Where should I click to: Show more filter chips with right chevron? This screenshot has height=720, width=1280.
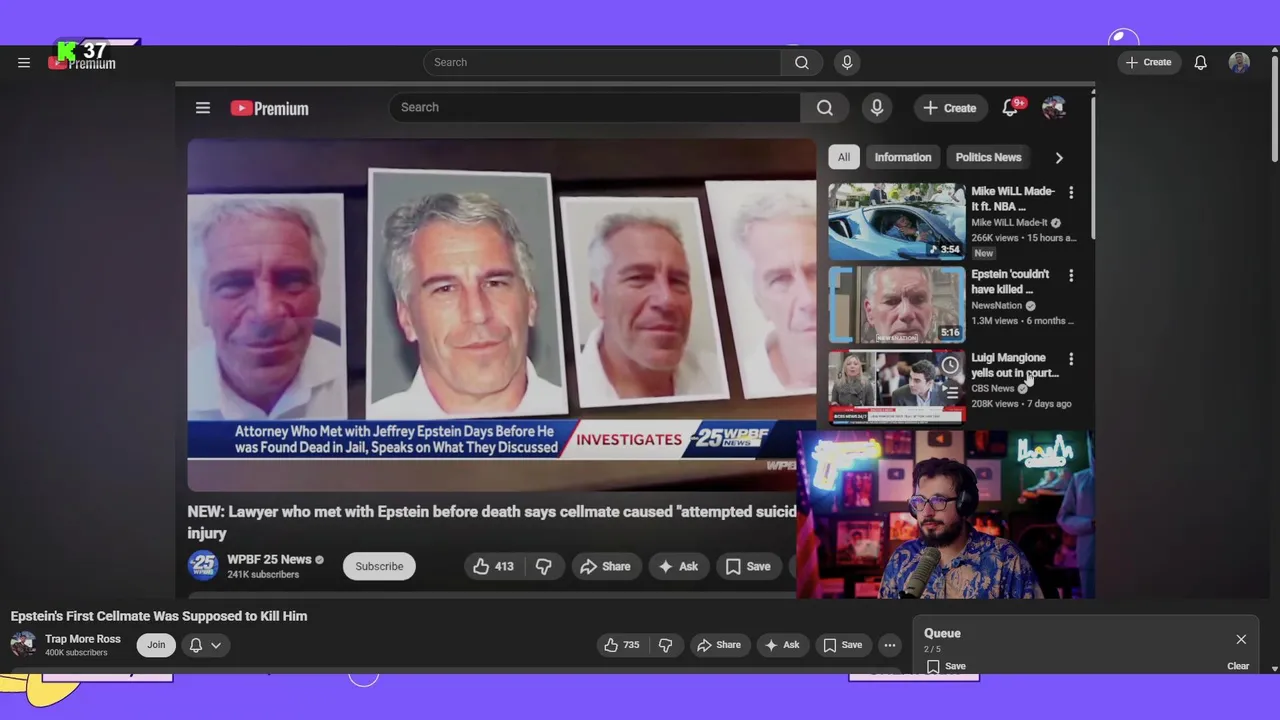click(1059, 157)
